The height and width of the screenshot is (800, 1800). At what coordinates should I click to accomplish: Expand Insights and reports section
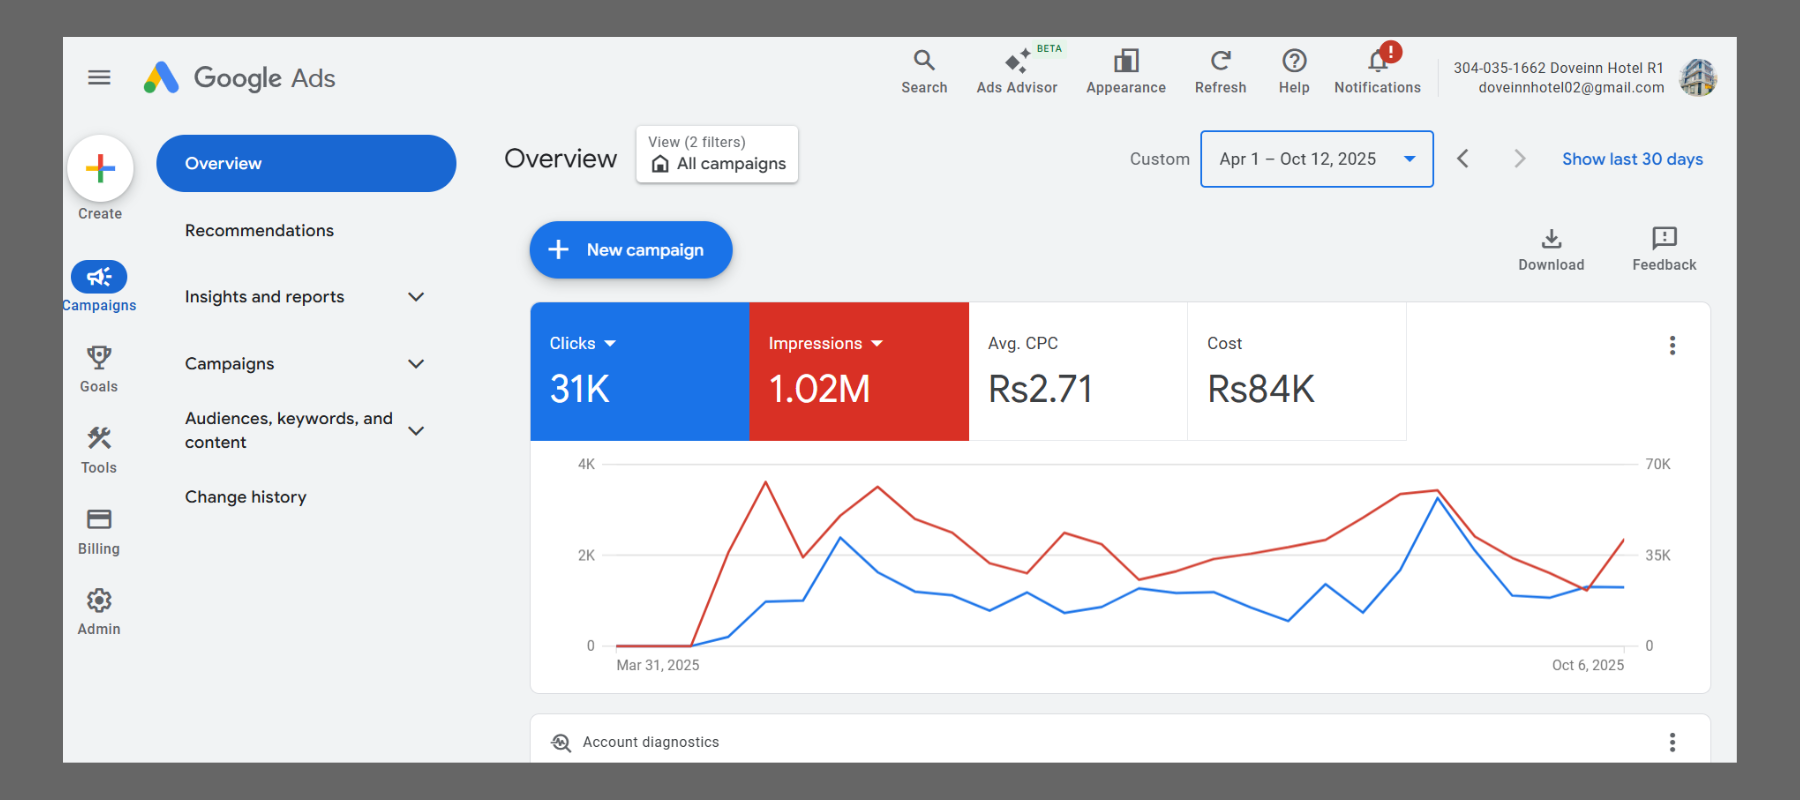pyautogui.click(x=416, y=297)
